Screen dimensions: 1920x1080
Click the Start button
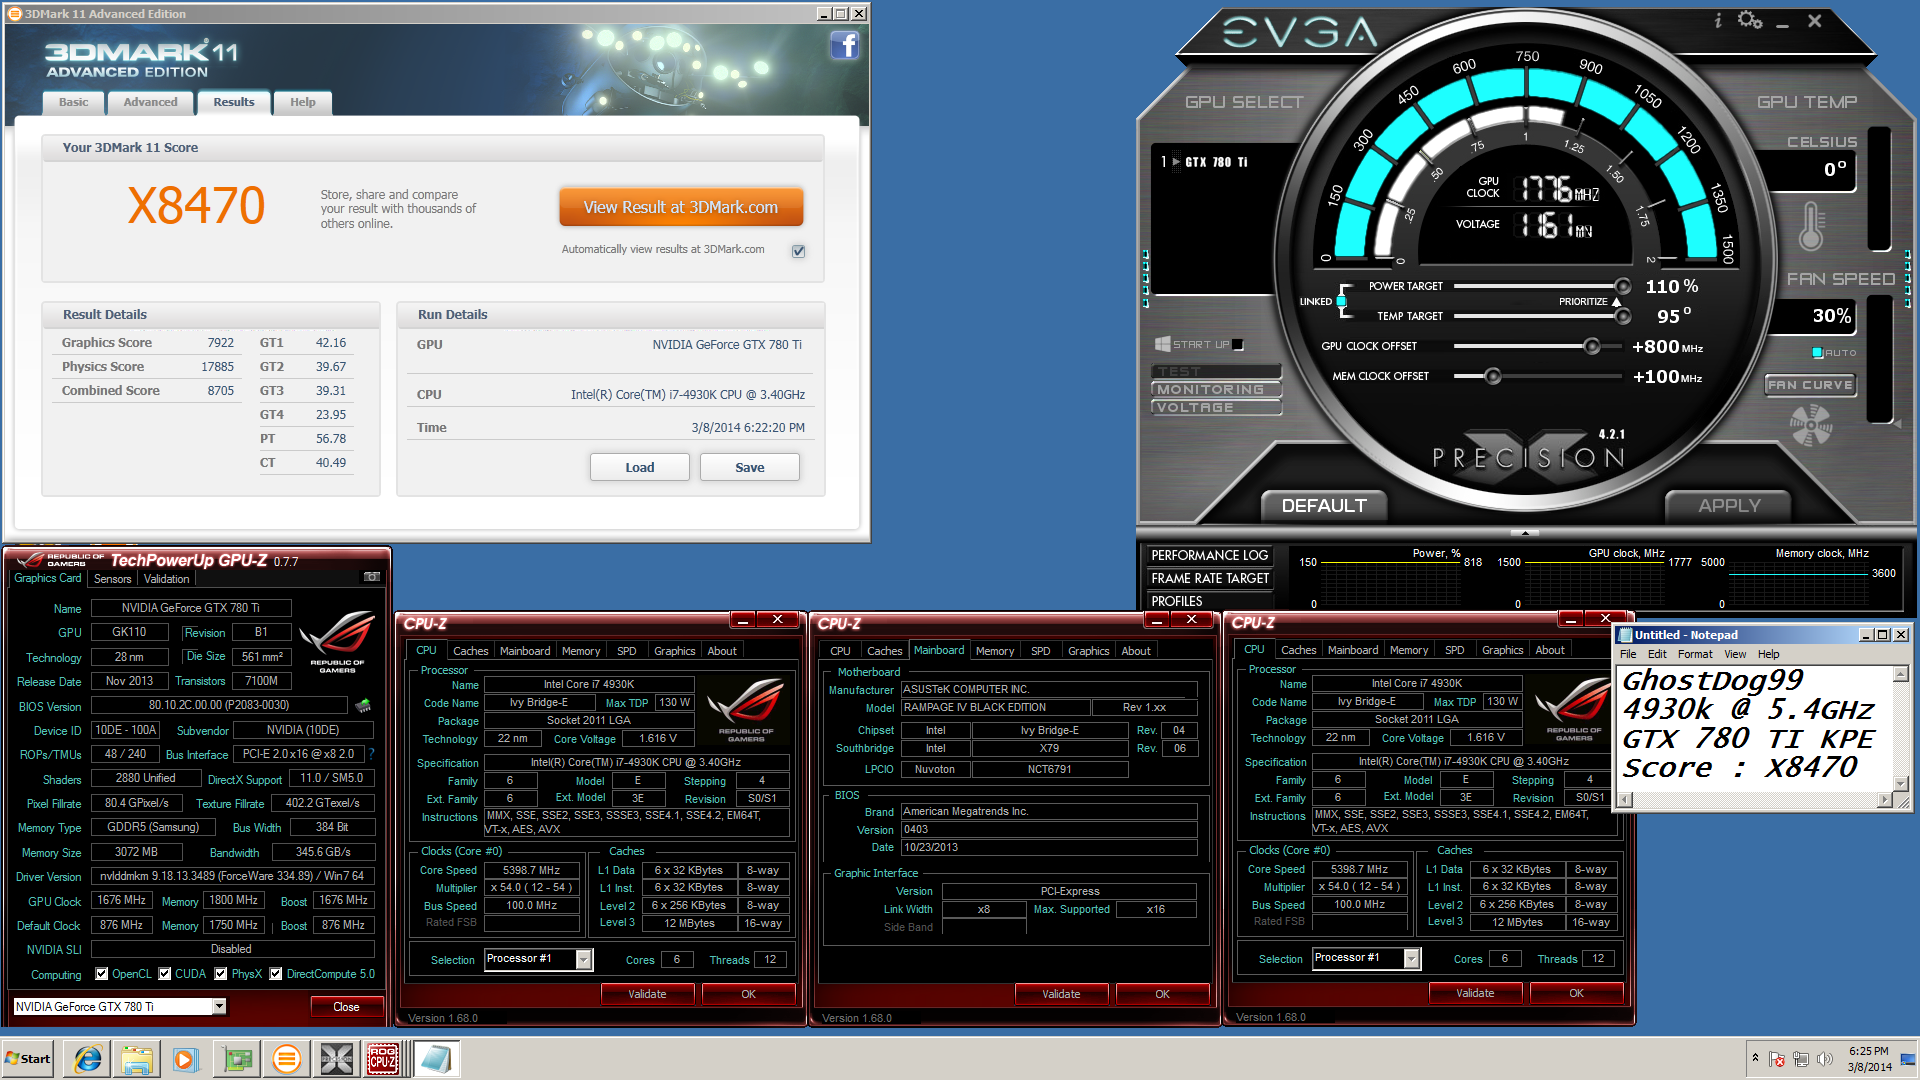point(28,1059)
